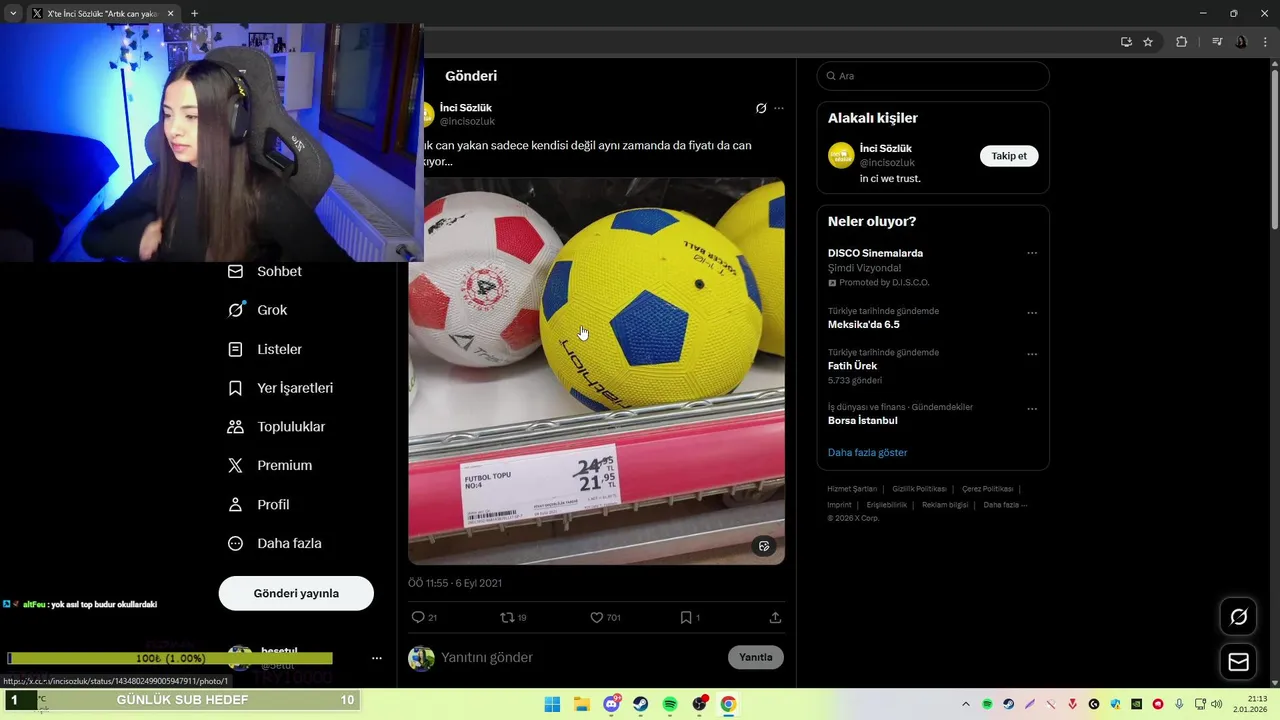Expand the Daha fazla menu

289,543
